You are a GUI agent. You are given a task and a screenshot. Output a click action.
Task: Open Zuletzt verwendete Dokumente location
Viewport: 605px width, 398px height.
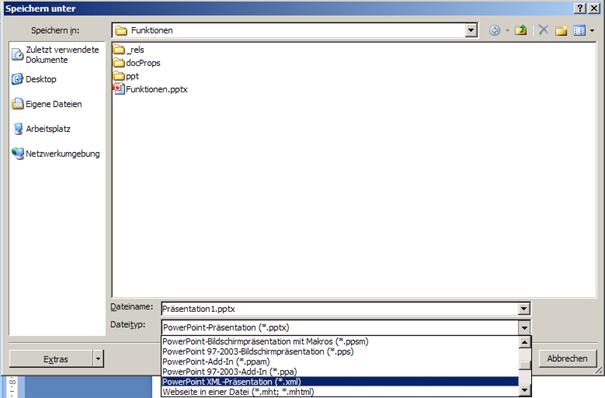point(56,55)
